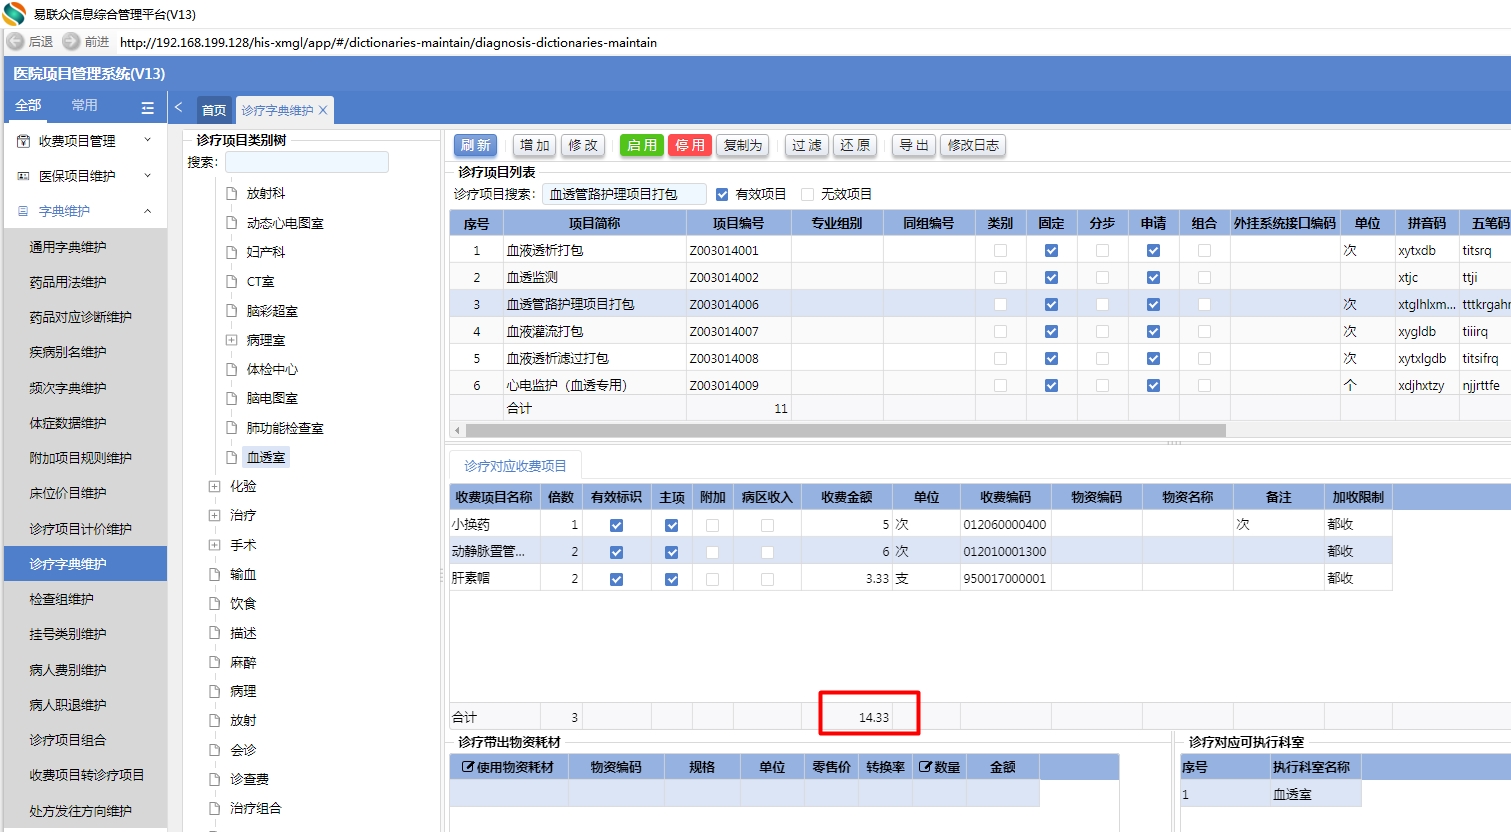The width and height of the screenshot is (1511, 832).
Task: Click the 诊疗项目类别树 search field
Action: (306, 162)
